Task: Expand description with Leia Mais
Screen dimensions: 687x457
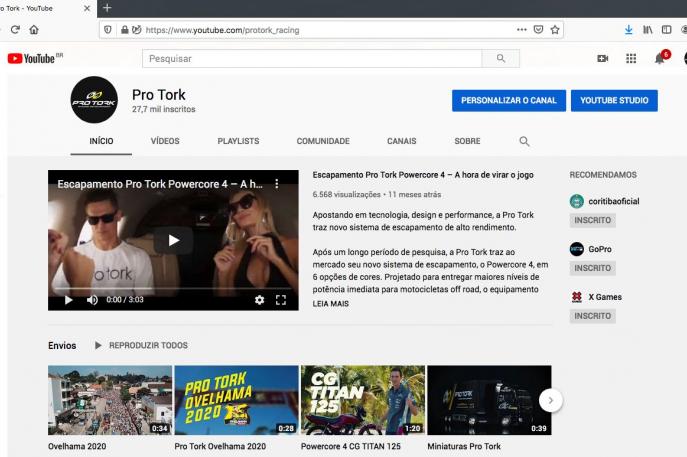Action: coord(330,304)
